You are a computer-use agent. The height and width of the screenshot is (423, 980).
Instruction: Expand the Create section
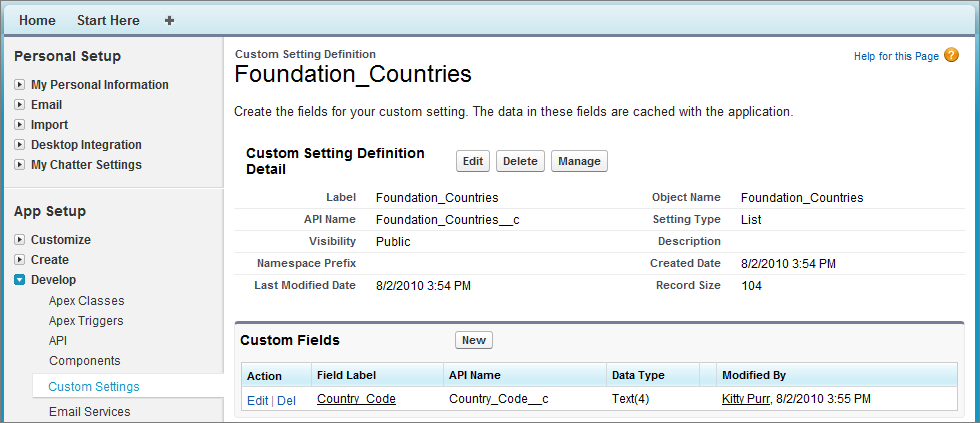point(20,260)
